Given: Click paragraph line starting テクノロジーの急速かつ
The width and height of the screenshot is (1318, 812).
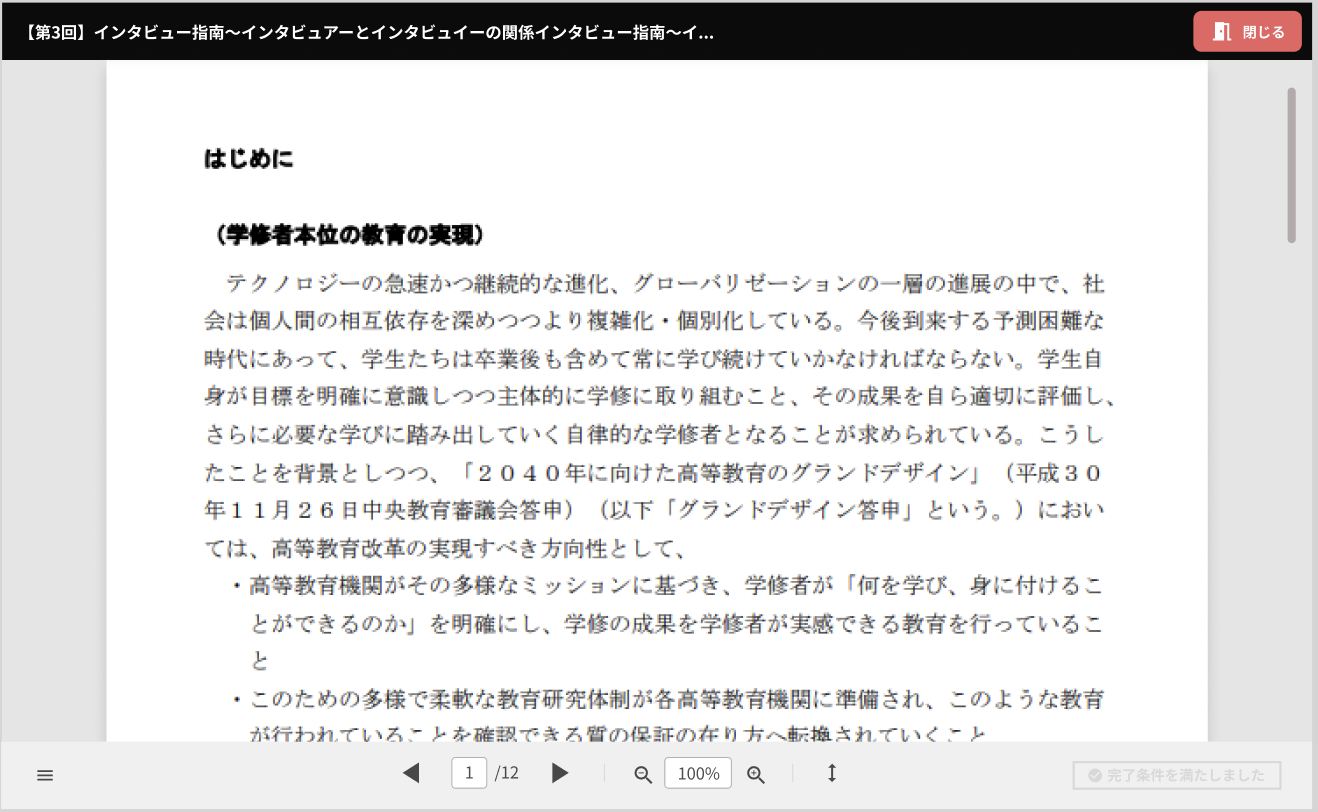Looking at the screenshot, I should click(665, 284).
